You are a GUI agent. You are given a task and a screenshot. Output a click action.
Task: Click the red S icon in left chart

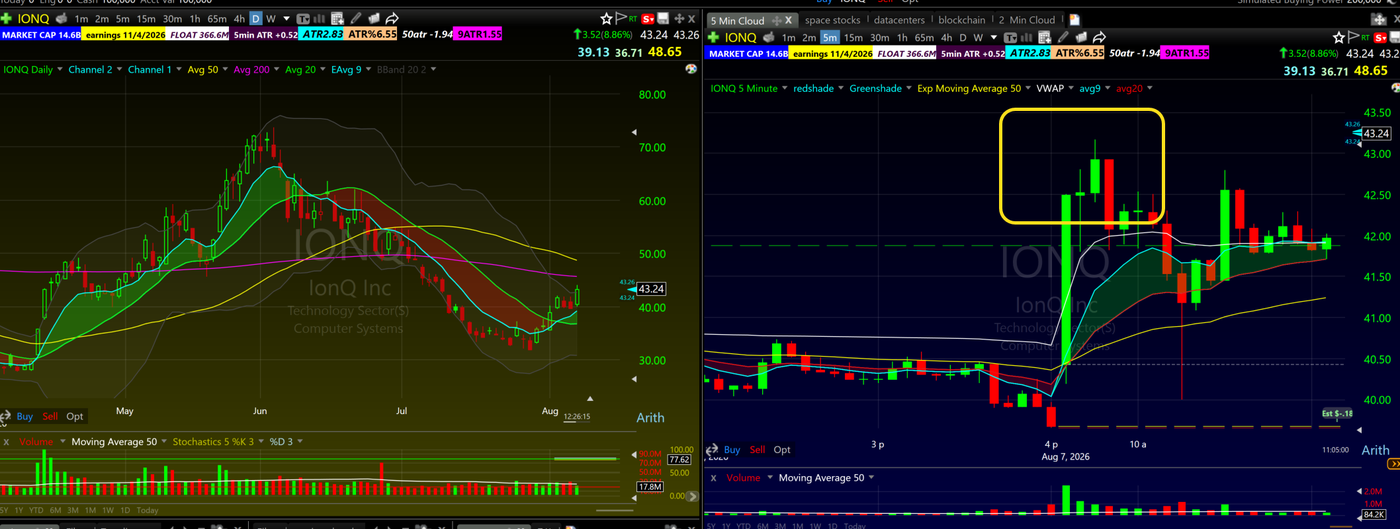click(648, 18)
